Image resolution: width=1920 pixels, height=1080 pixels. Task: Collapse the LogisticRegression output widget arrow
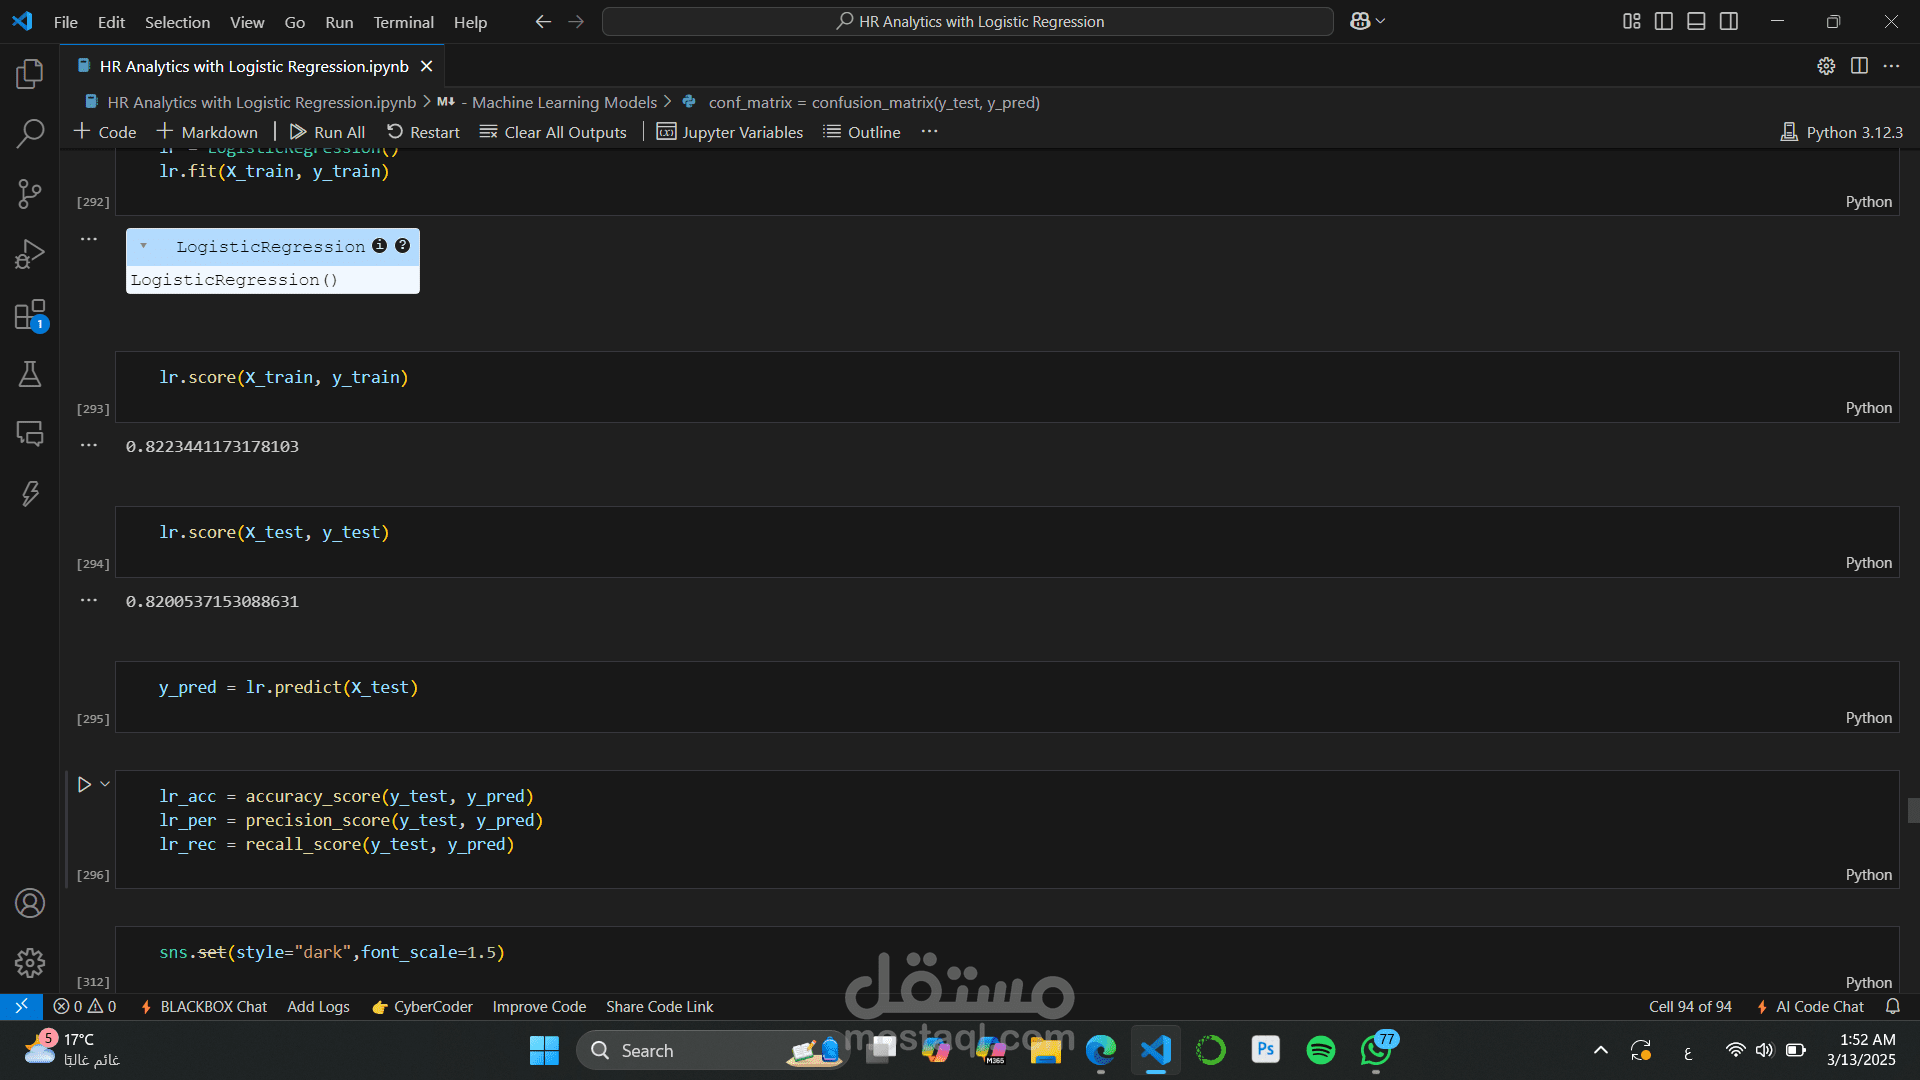click(143, 246)
